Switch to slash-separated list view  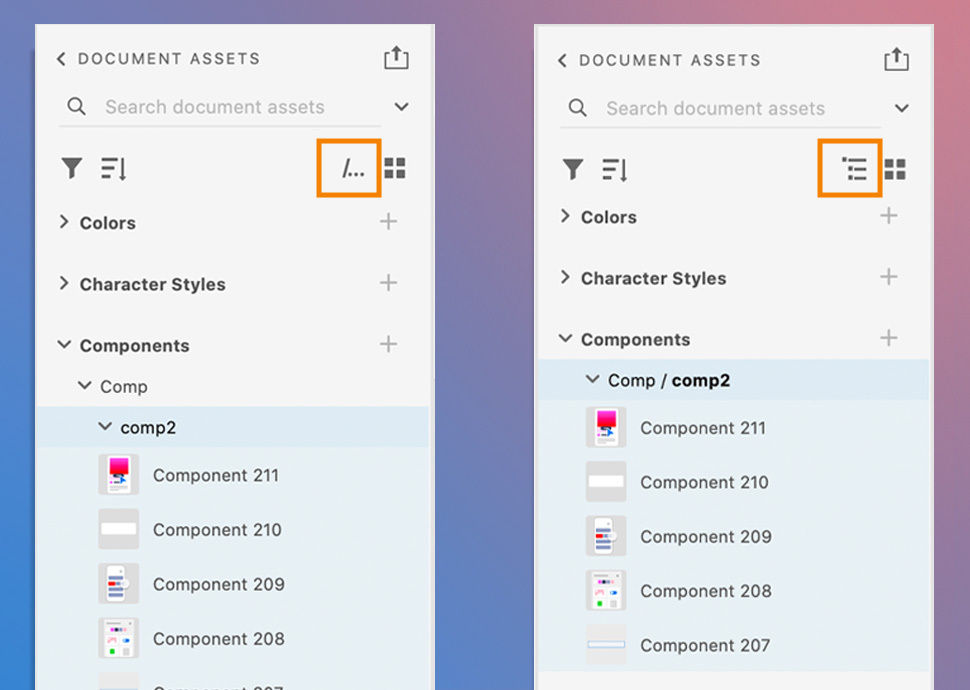coord(348,168)
